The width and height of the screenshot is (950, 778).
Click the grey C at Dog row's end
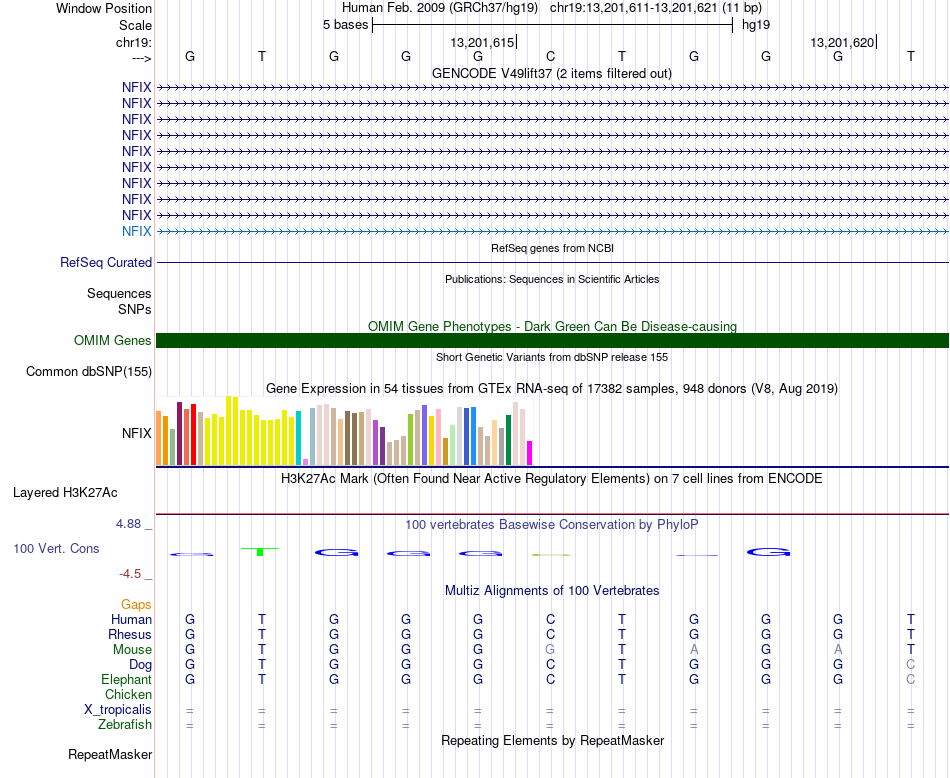pos(911,665)
